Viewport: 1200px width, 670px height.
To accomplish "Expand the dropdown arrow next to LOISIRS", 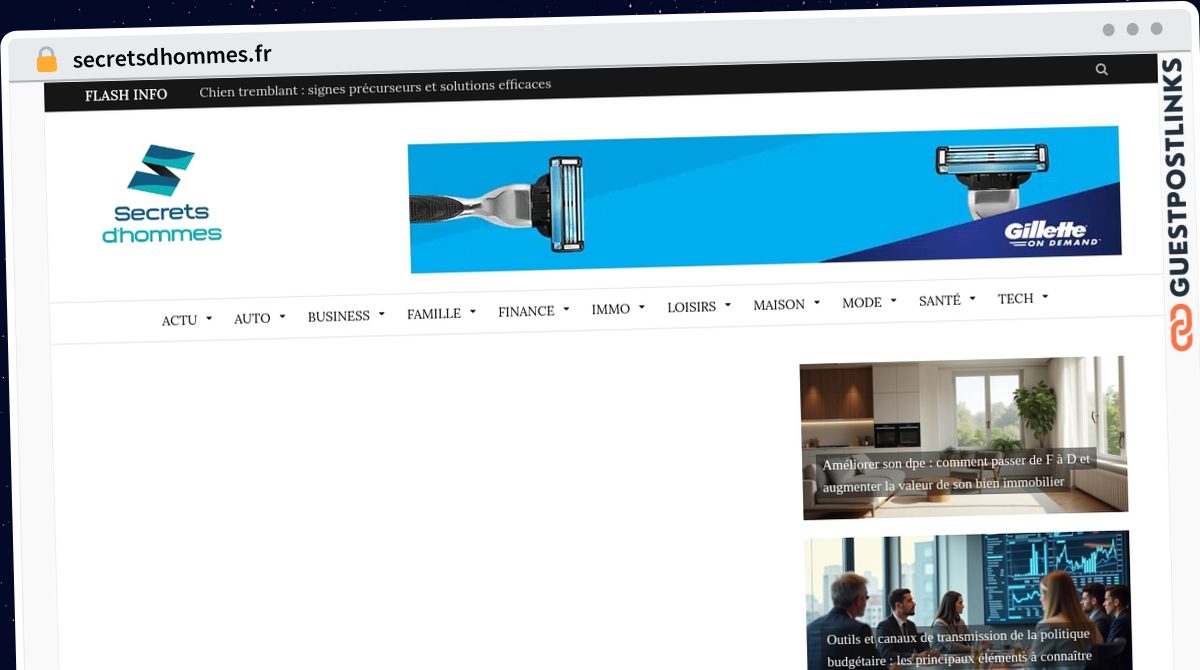I will pos(727,305).
